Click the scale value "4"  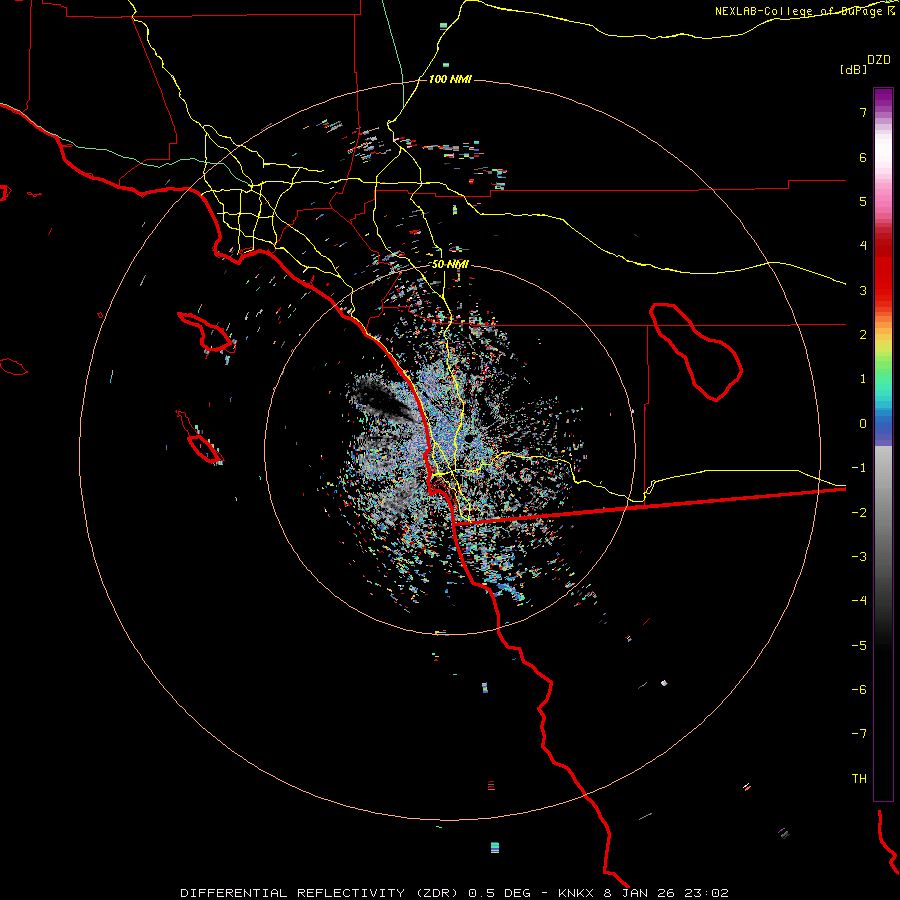tap(863, 246)
